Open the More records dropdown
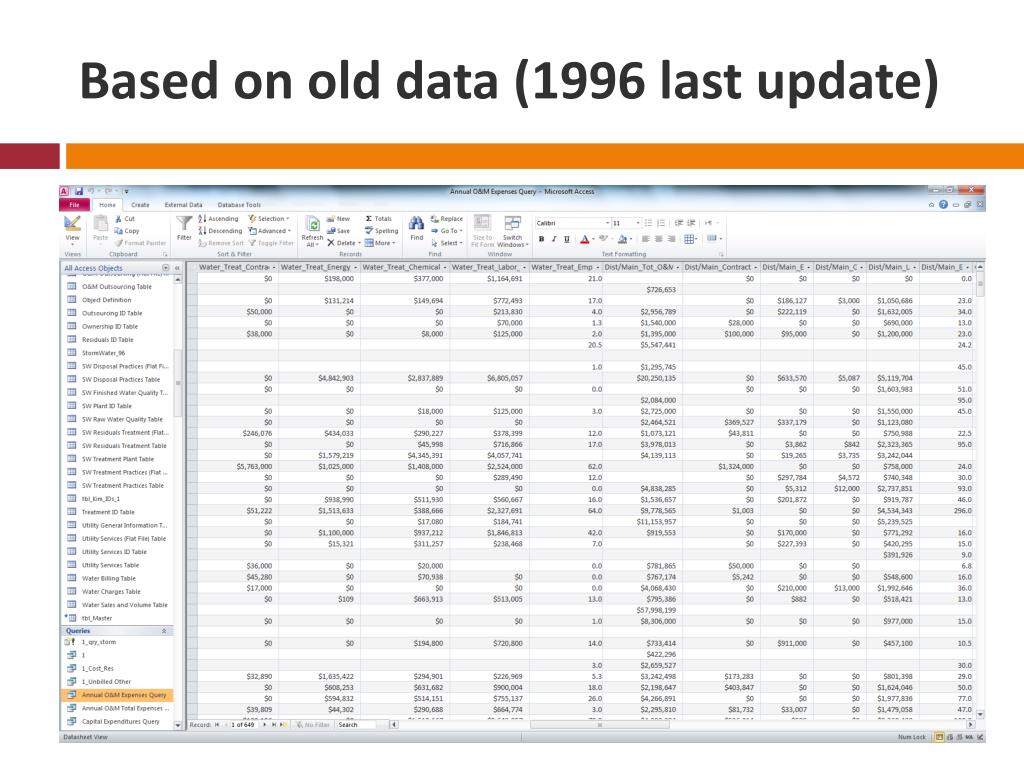Screen dimensions: 1024x768 click(380, 243)
